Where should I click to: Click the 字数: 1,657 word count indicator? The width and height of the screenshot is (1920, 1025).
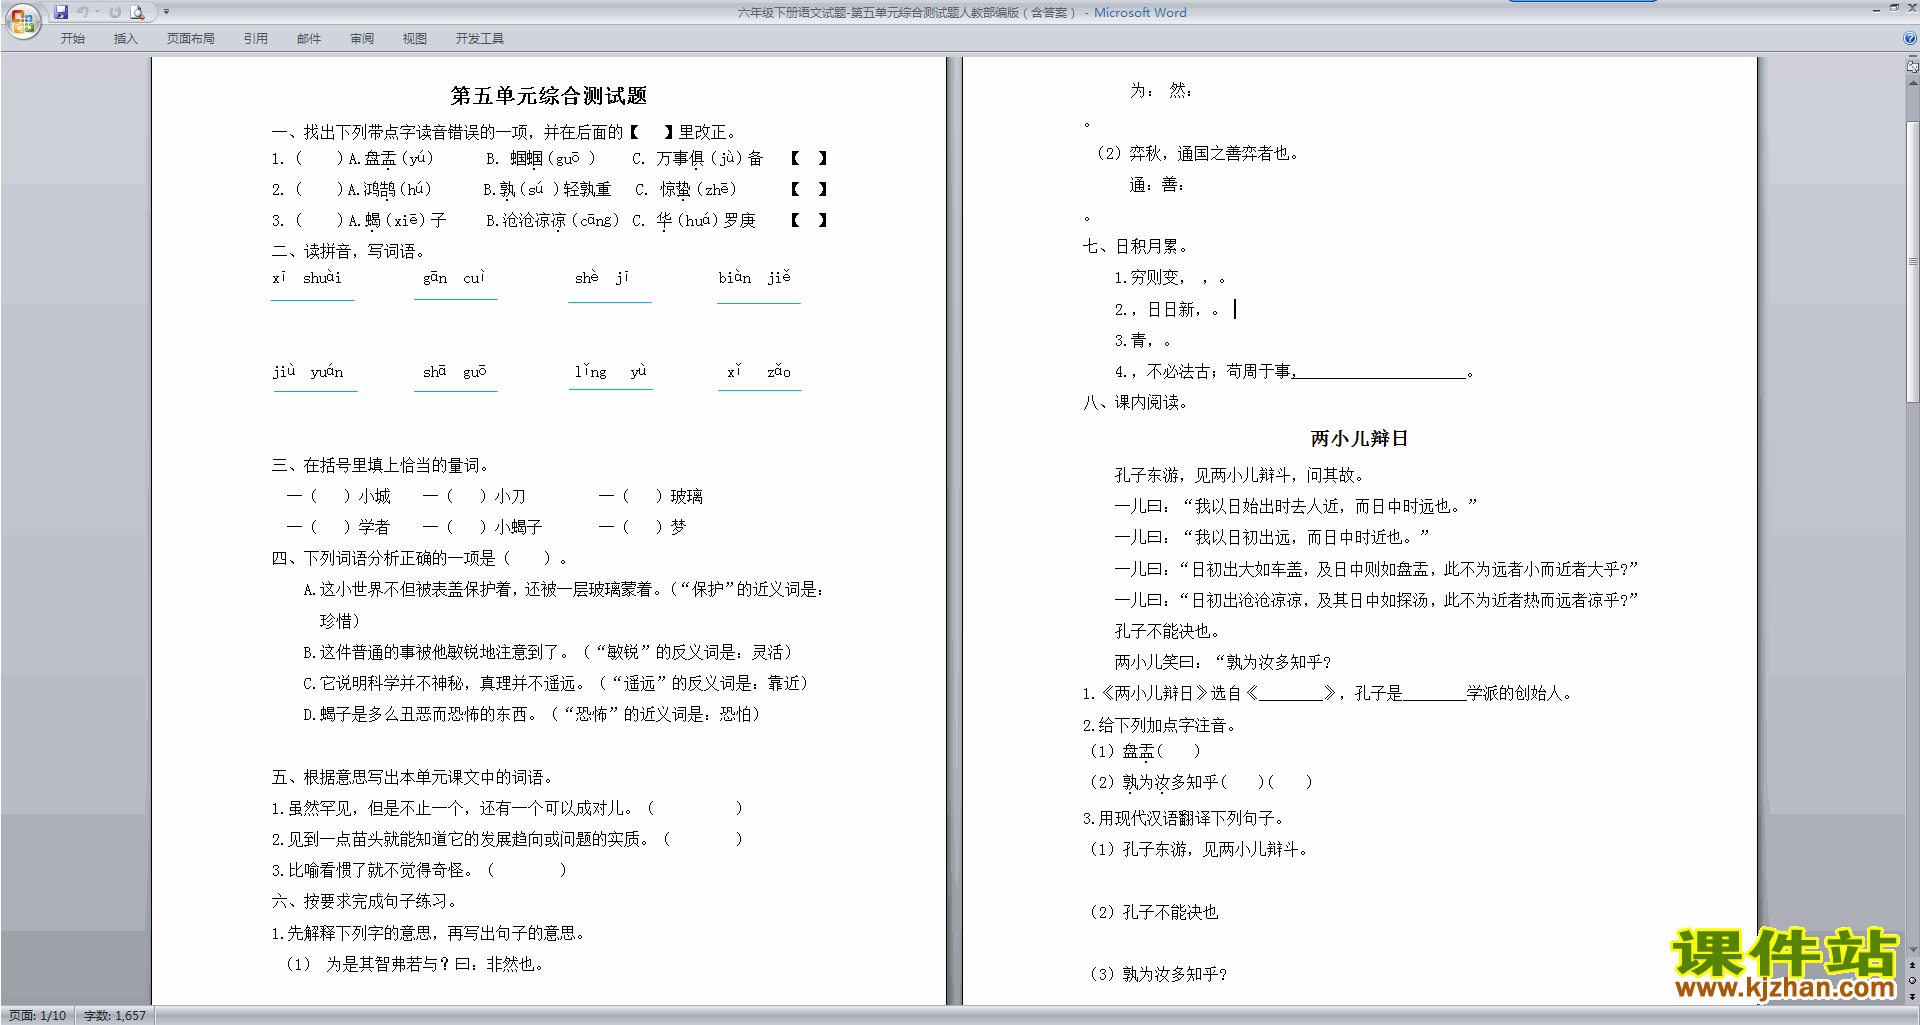tap(114, 1015)
